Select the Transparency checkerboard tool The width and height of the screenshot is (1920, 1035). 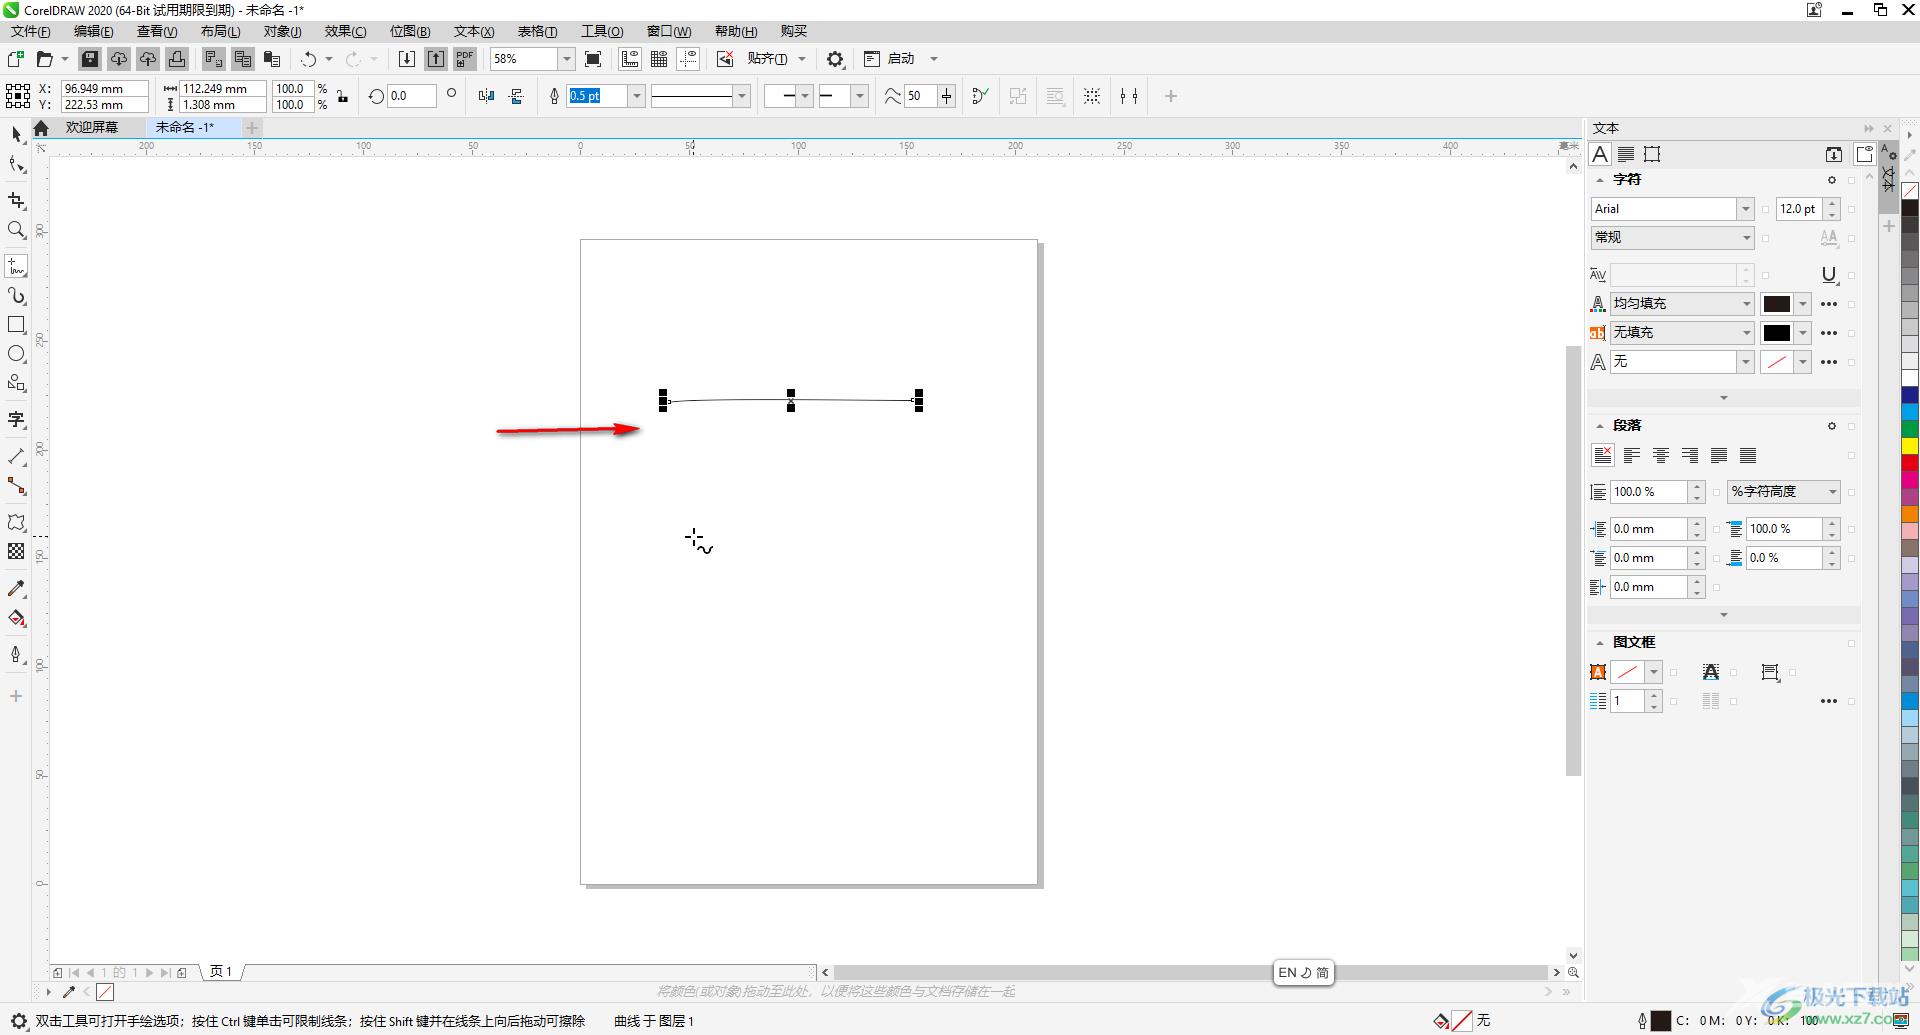[x=16, y=551]
